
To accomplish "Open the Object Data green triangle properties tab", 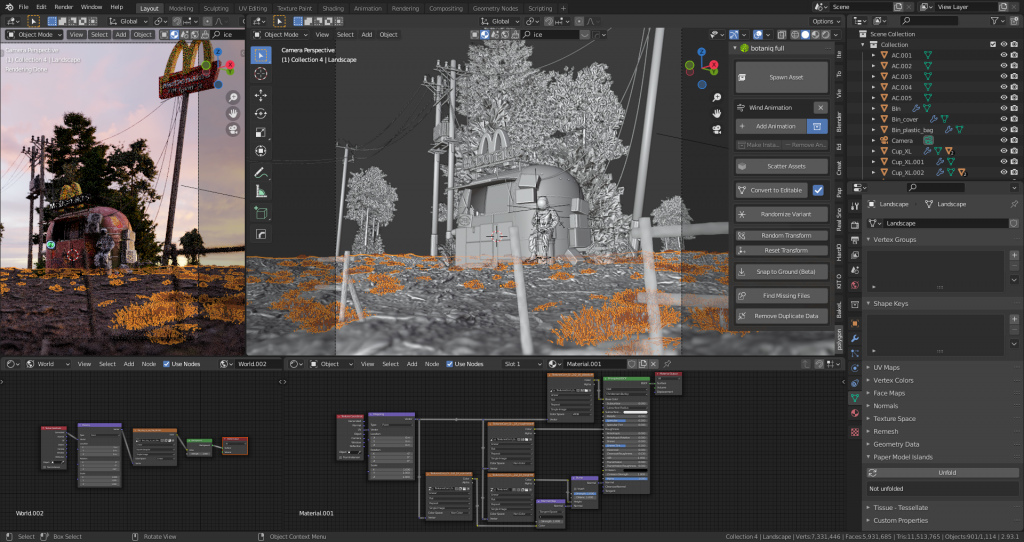I will tap(855, 398).
